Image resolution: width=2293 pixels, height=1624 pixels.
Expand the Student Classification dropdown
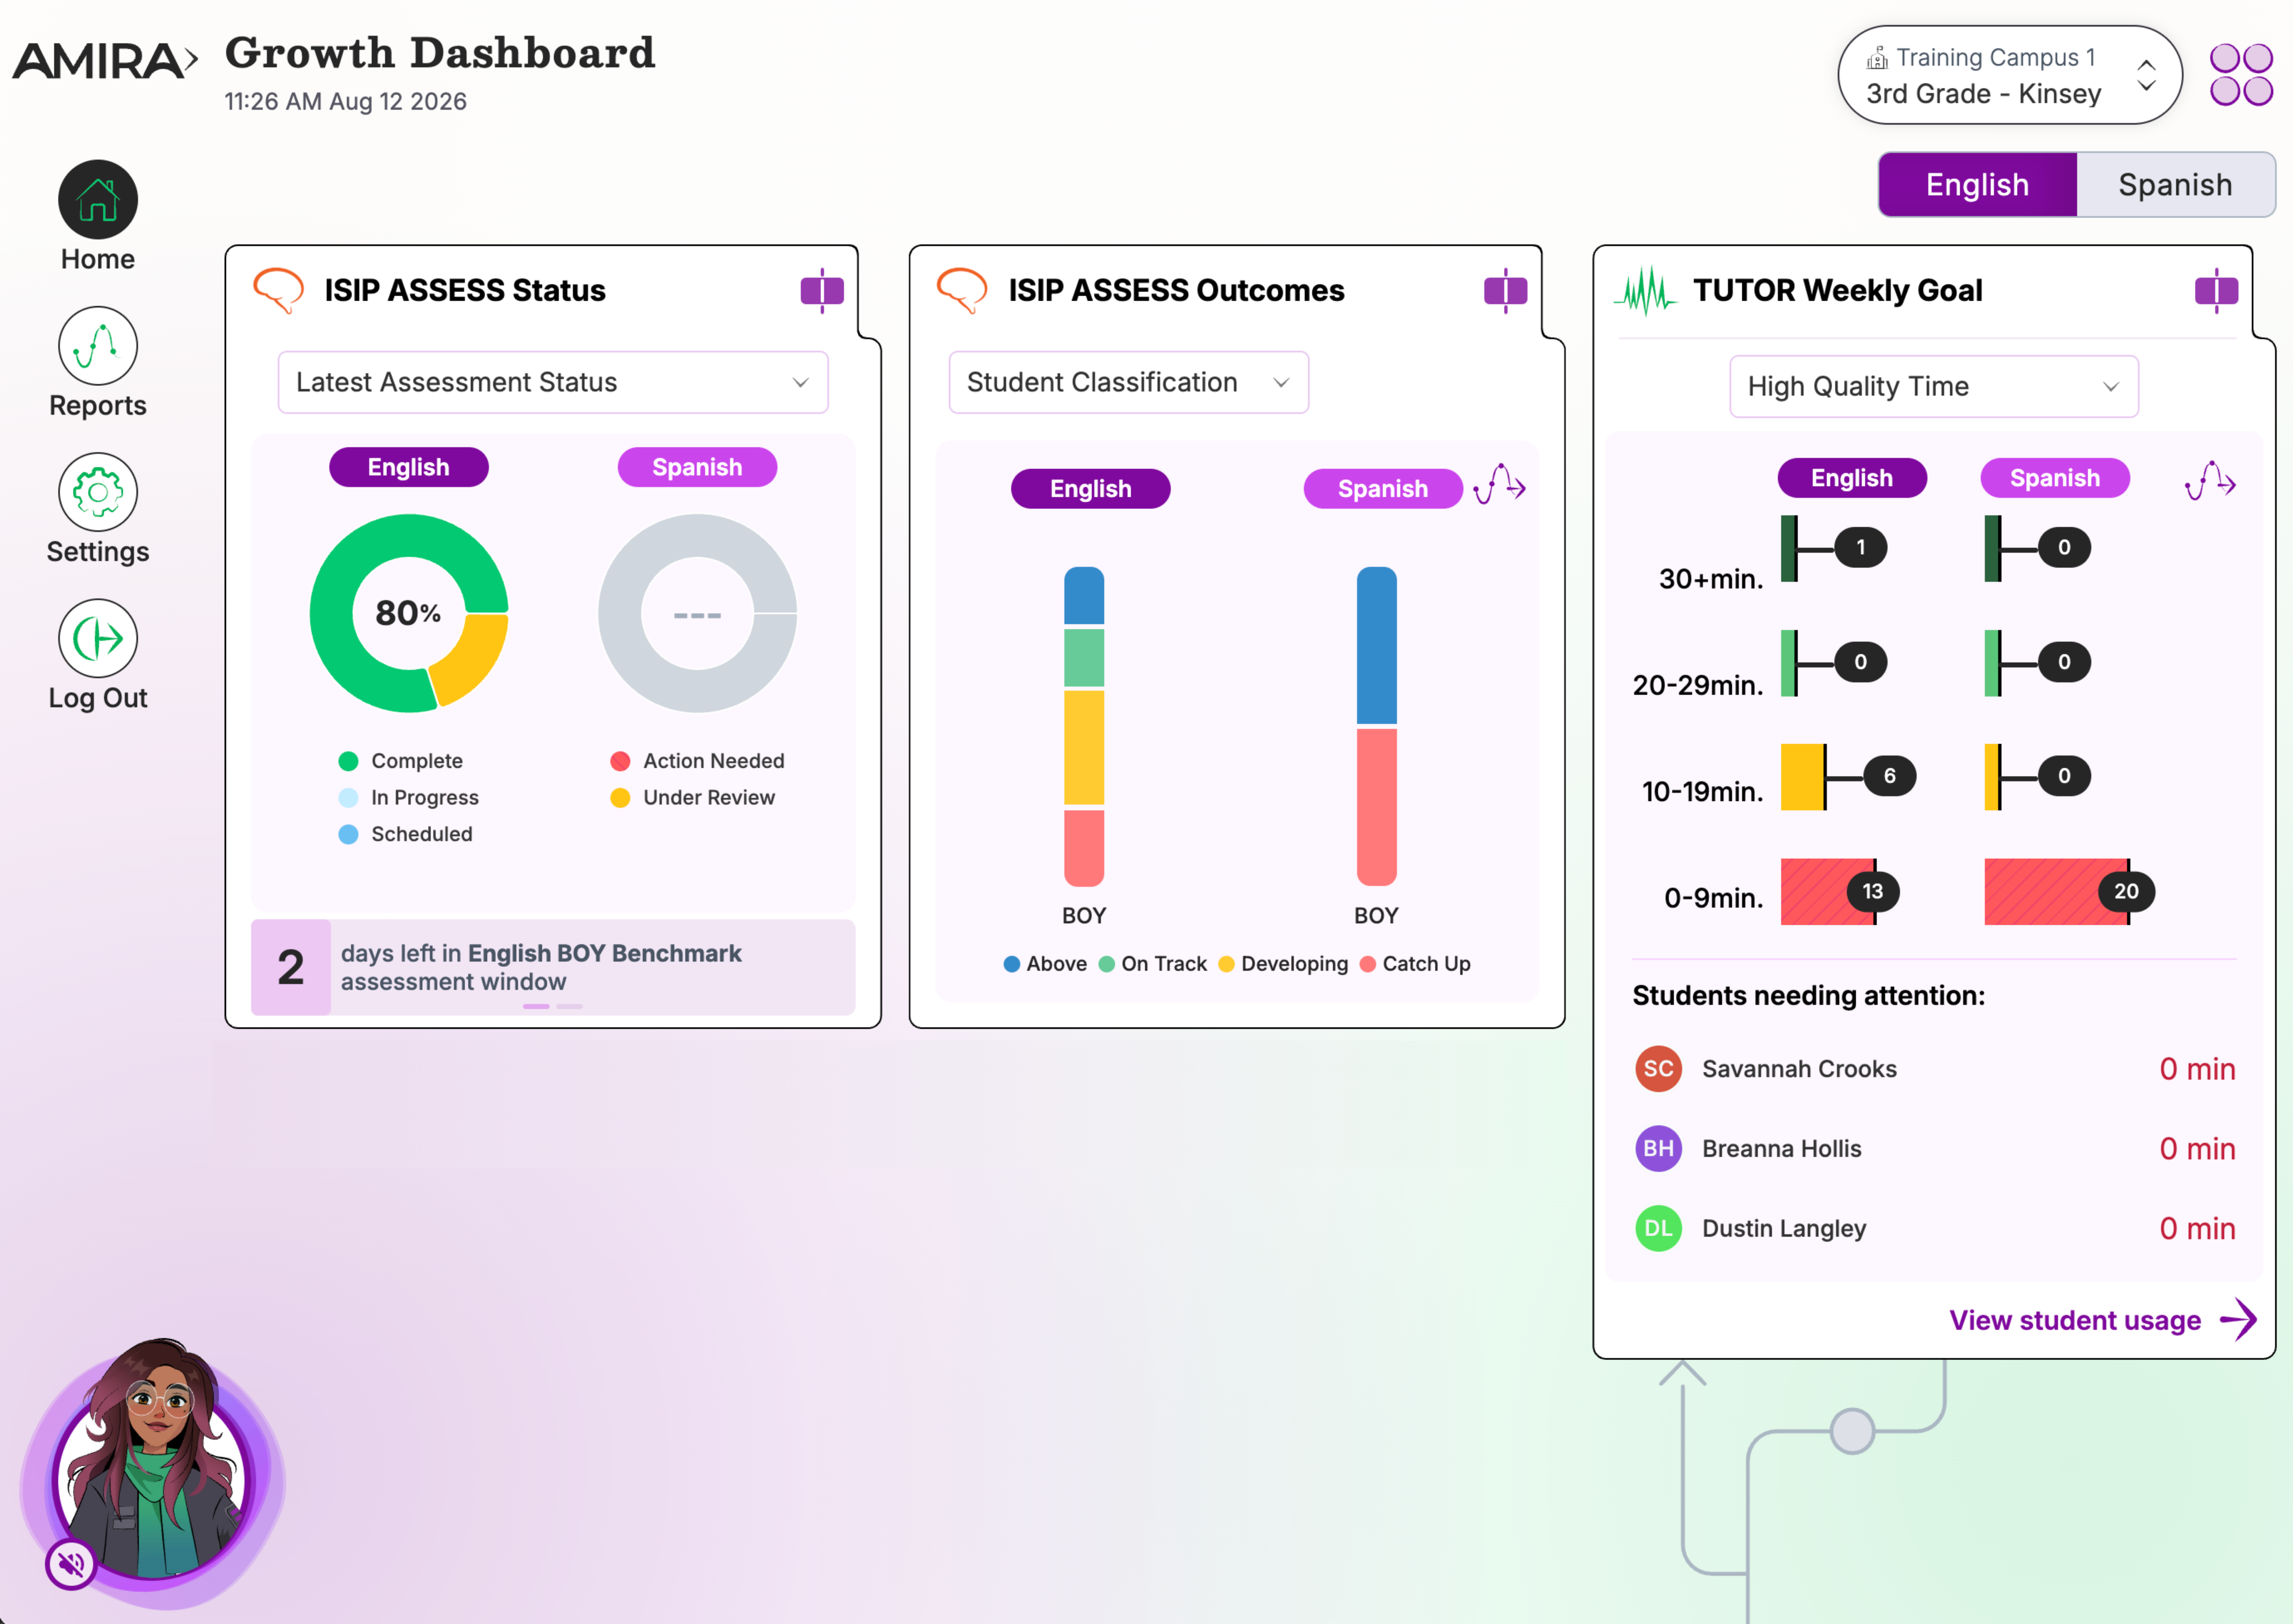pos(1128,382)
